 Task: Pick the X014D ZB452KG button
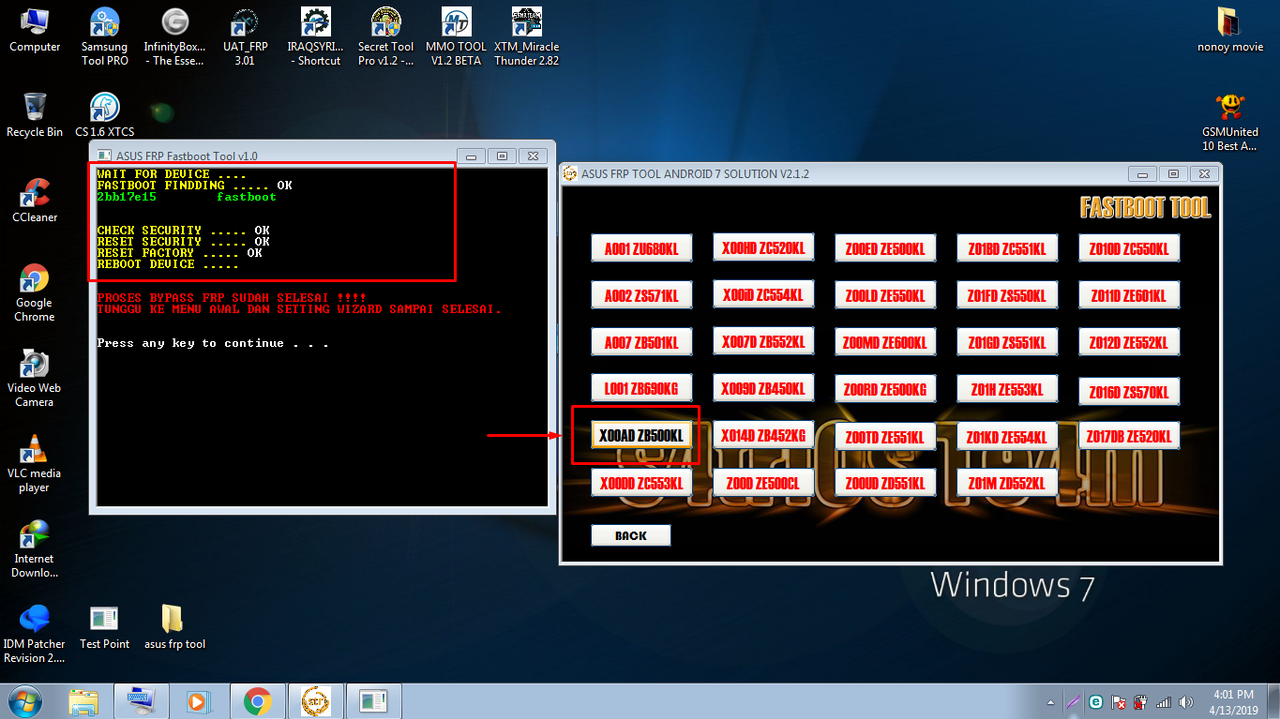[763, 434]
